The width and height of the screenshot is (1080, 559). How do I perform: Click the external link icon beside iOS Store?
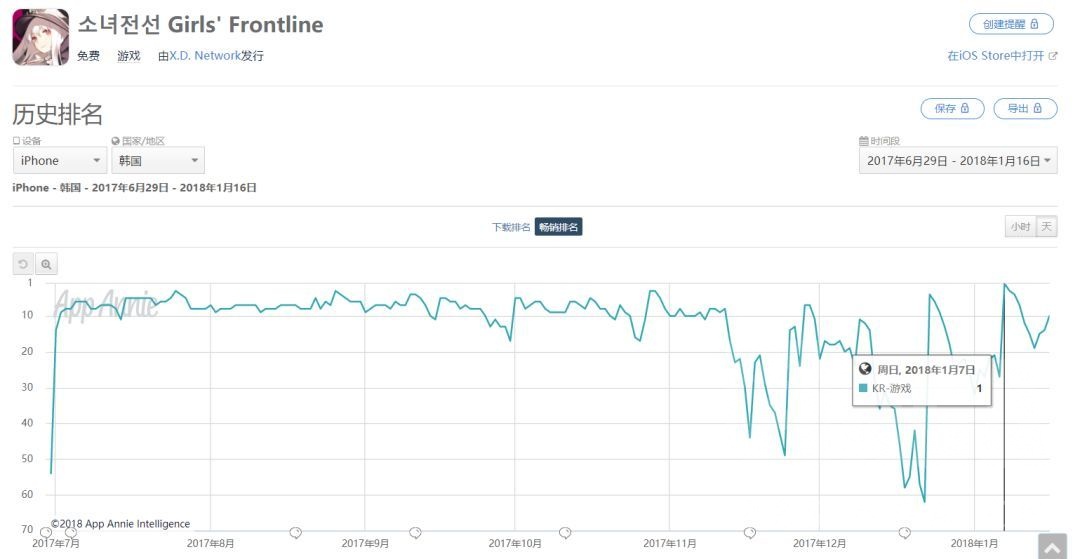point(1053,56)
